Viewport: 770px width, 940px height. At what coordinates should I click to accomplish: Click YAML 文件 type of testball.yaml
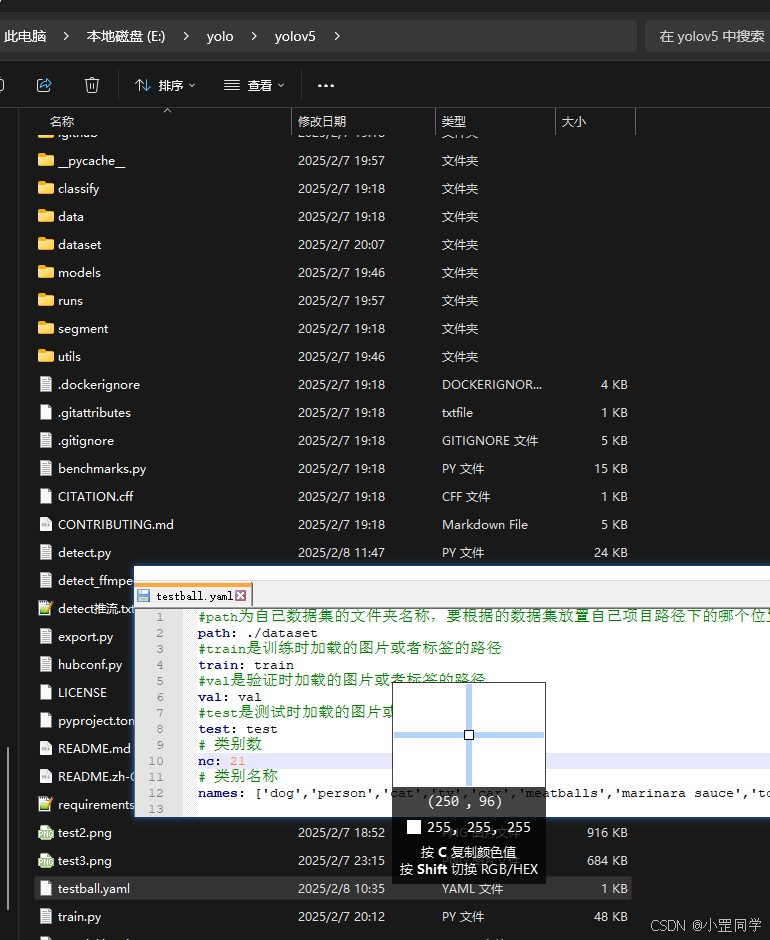coord(473,888)
